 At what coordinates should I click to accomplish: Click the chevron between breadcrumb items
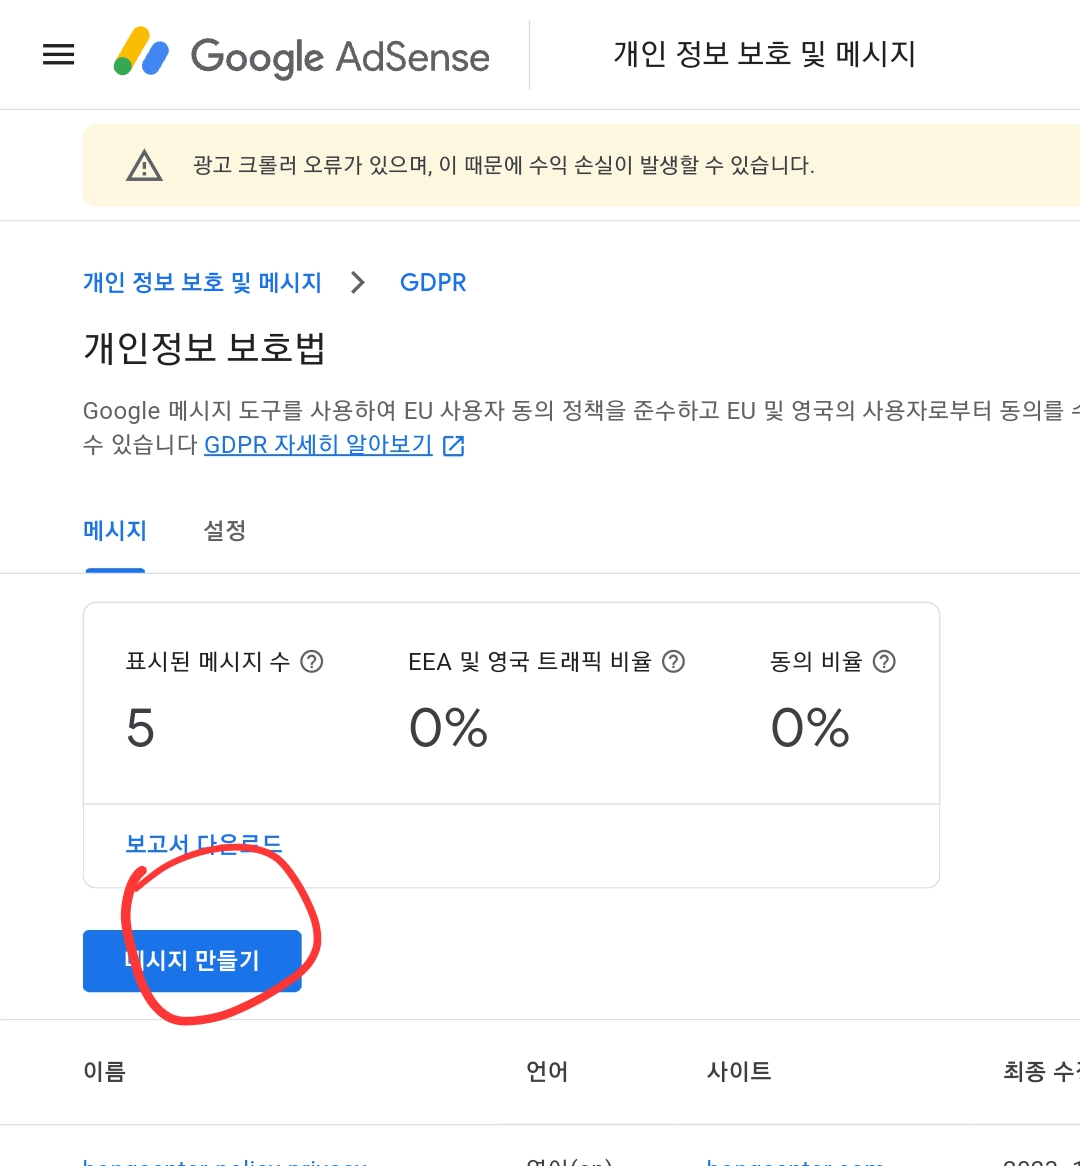pos(357,283)
